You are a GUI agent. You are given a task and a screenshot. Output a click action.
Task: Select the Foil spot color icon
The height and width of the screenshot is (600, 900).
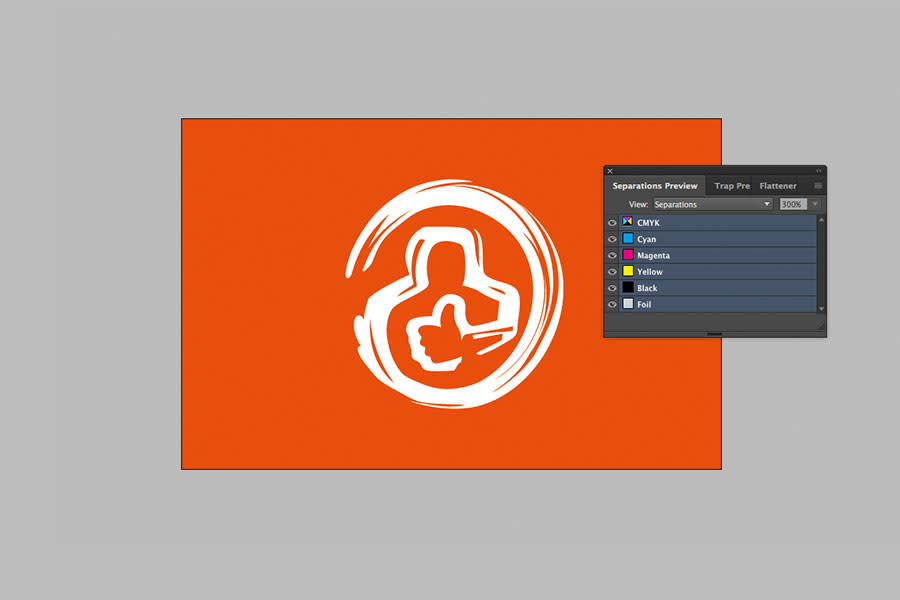pyautogui.click(x=628, y=304)
